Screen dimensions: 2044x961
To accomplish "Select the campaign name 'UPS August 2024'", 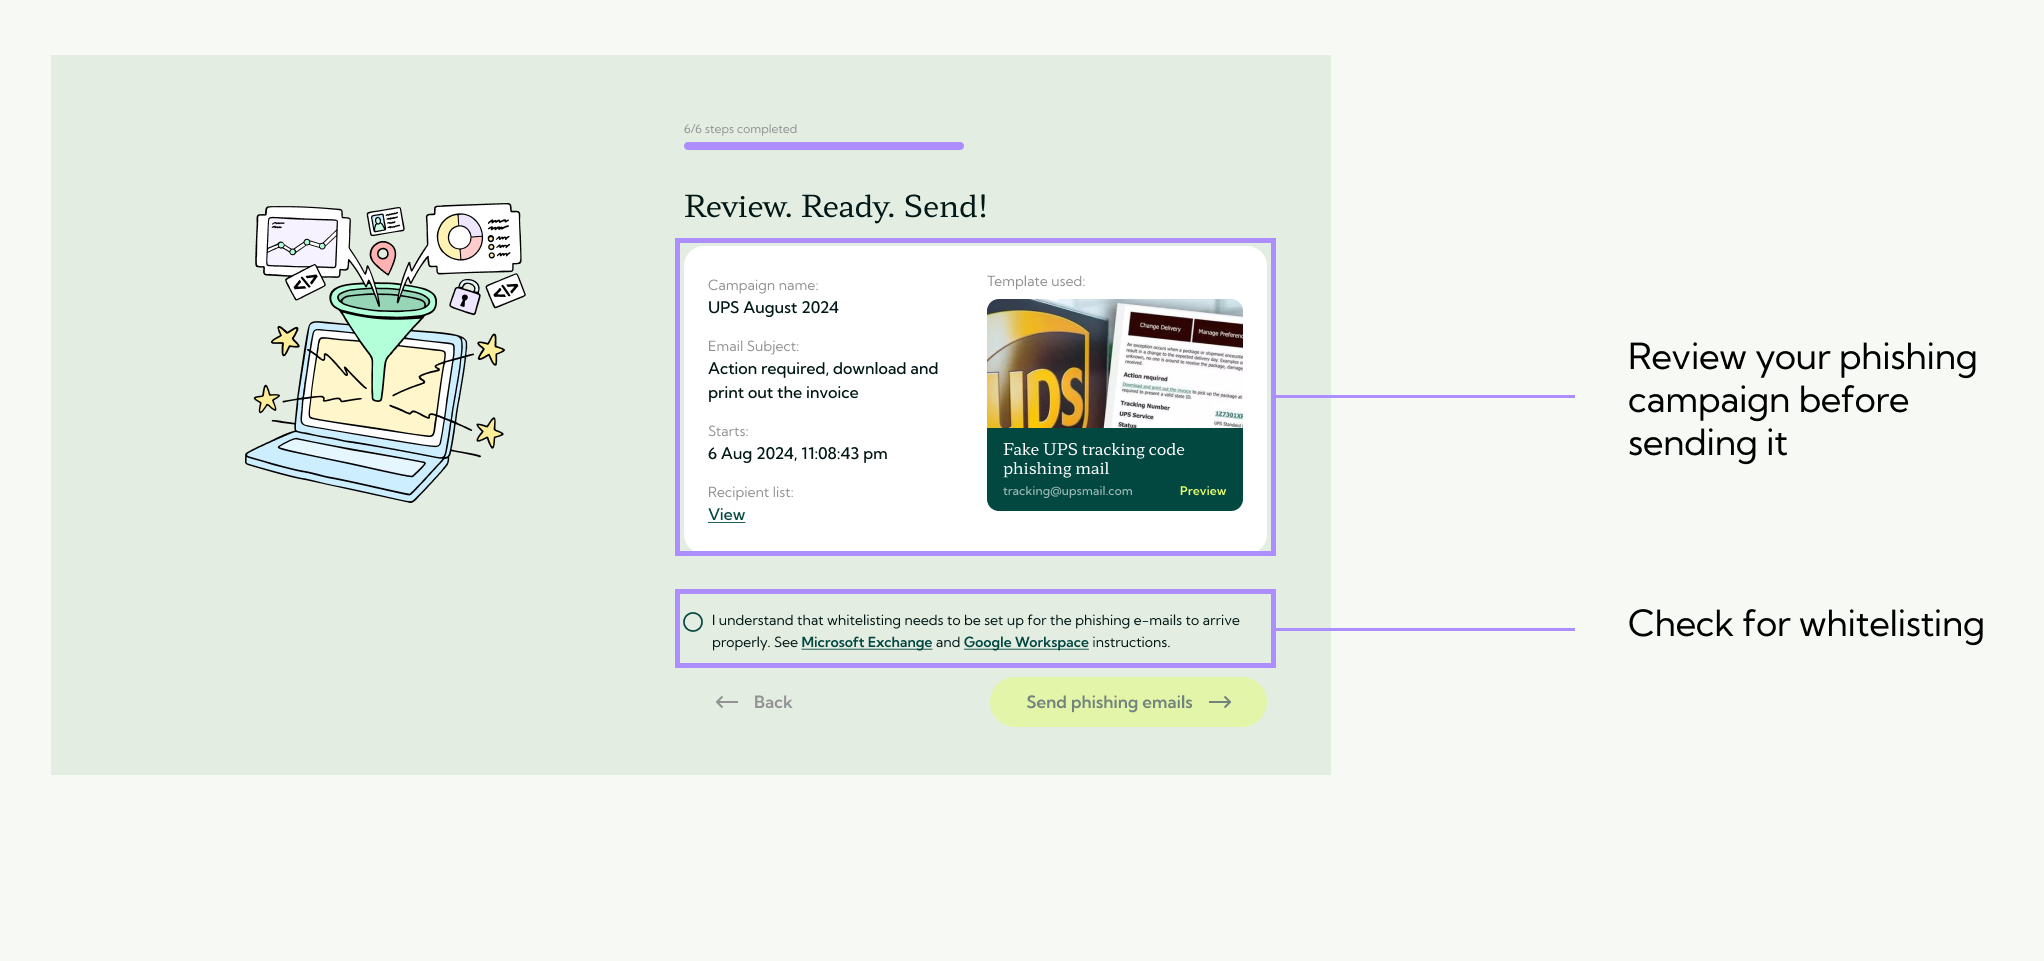I will click(773, 308).
